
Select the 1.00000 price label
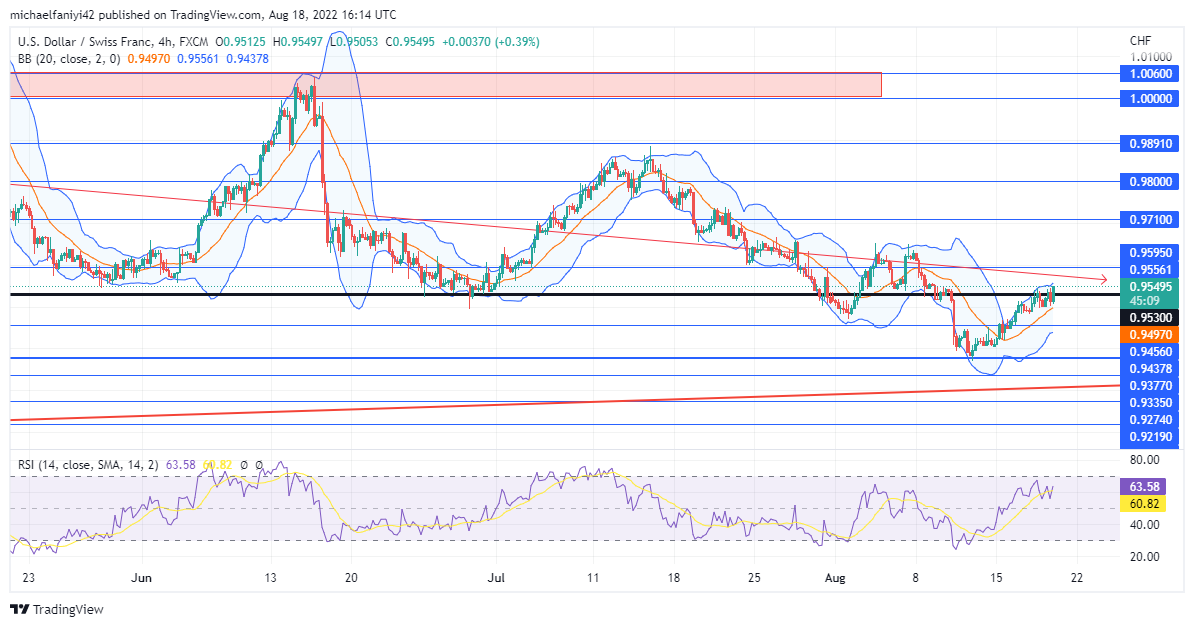pos(1150,99)
